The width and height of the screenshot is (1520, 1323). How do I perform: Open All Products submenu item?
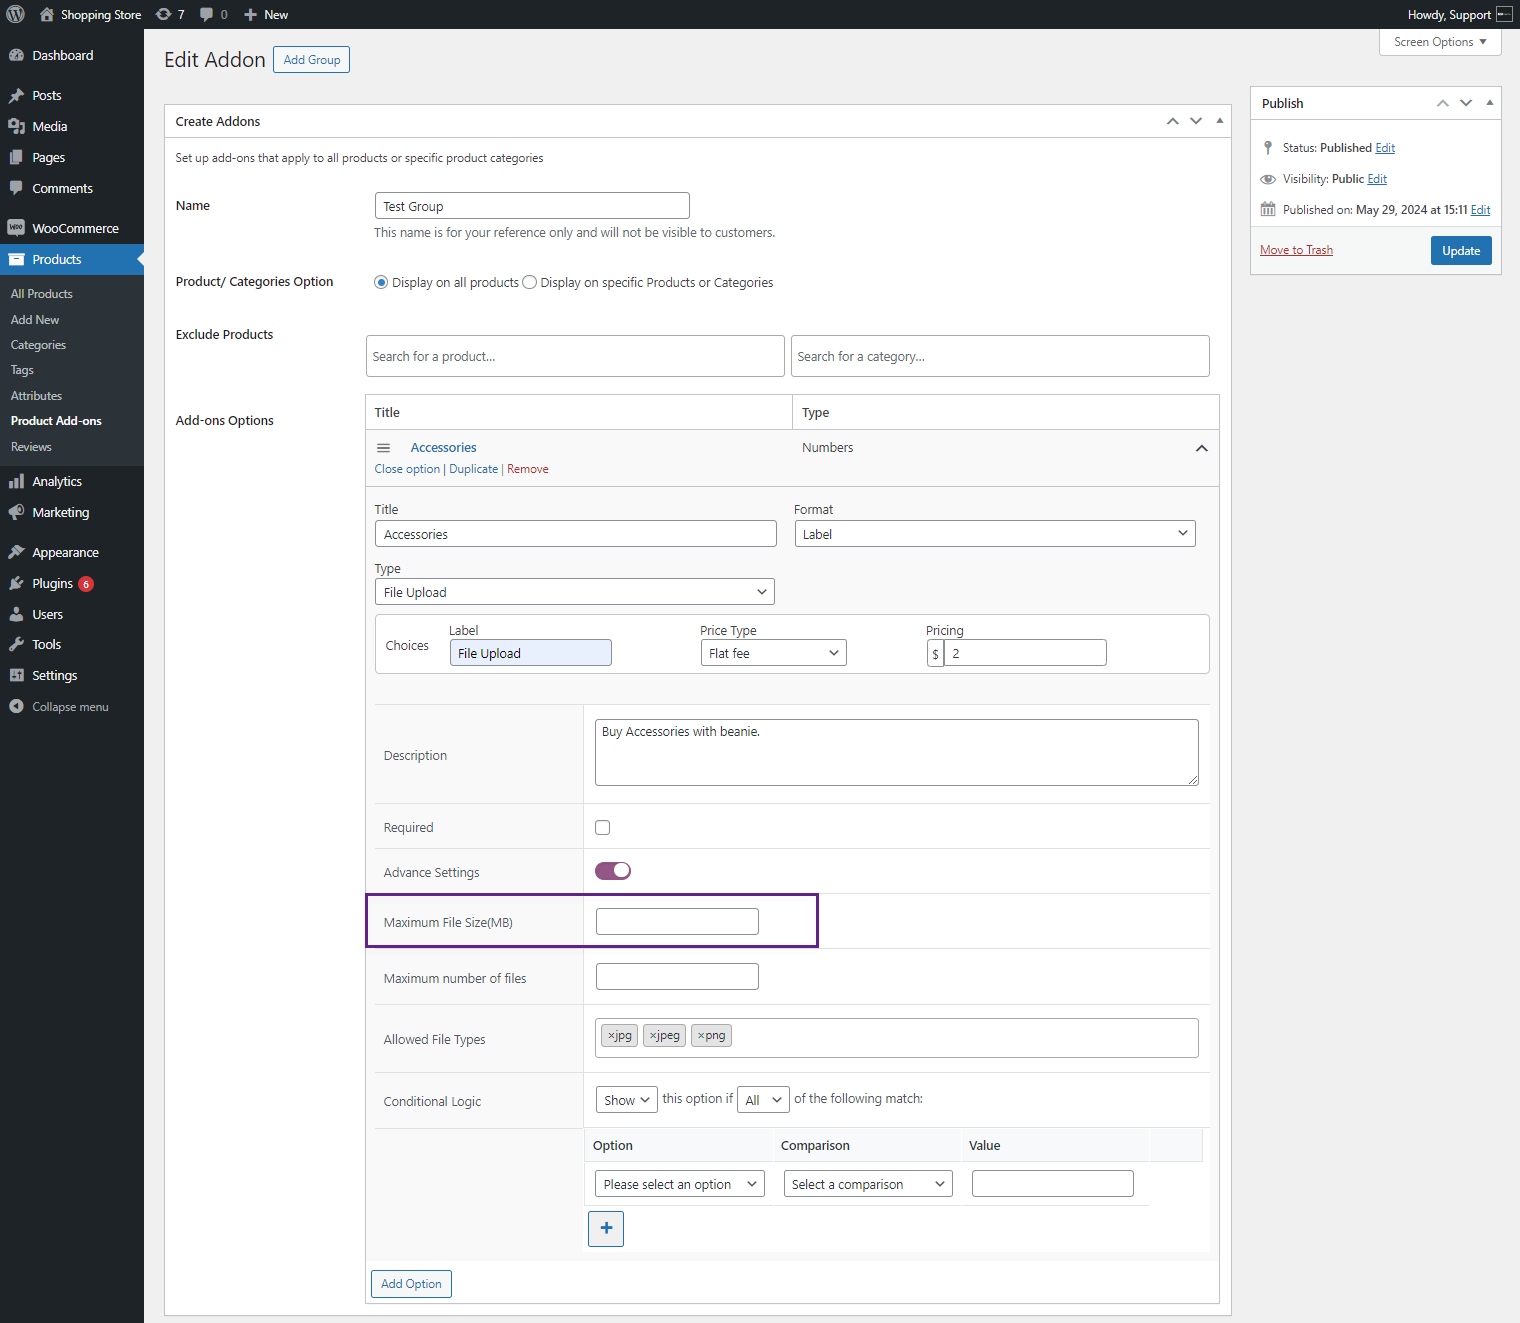pos(42,294)
